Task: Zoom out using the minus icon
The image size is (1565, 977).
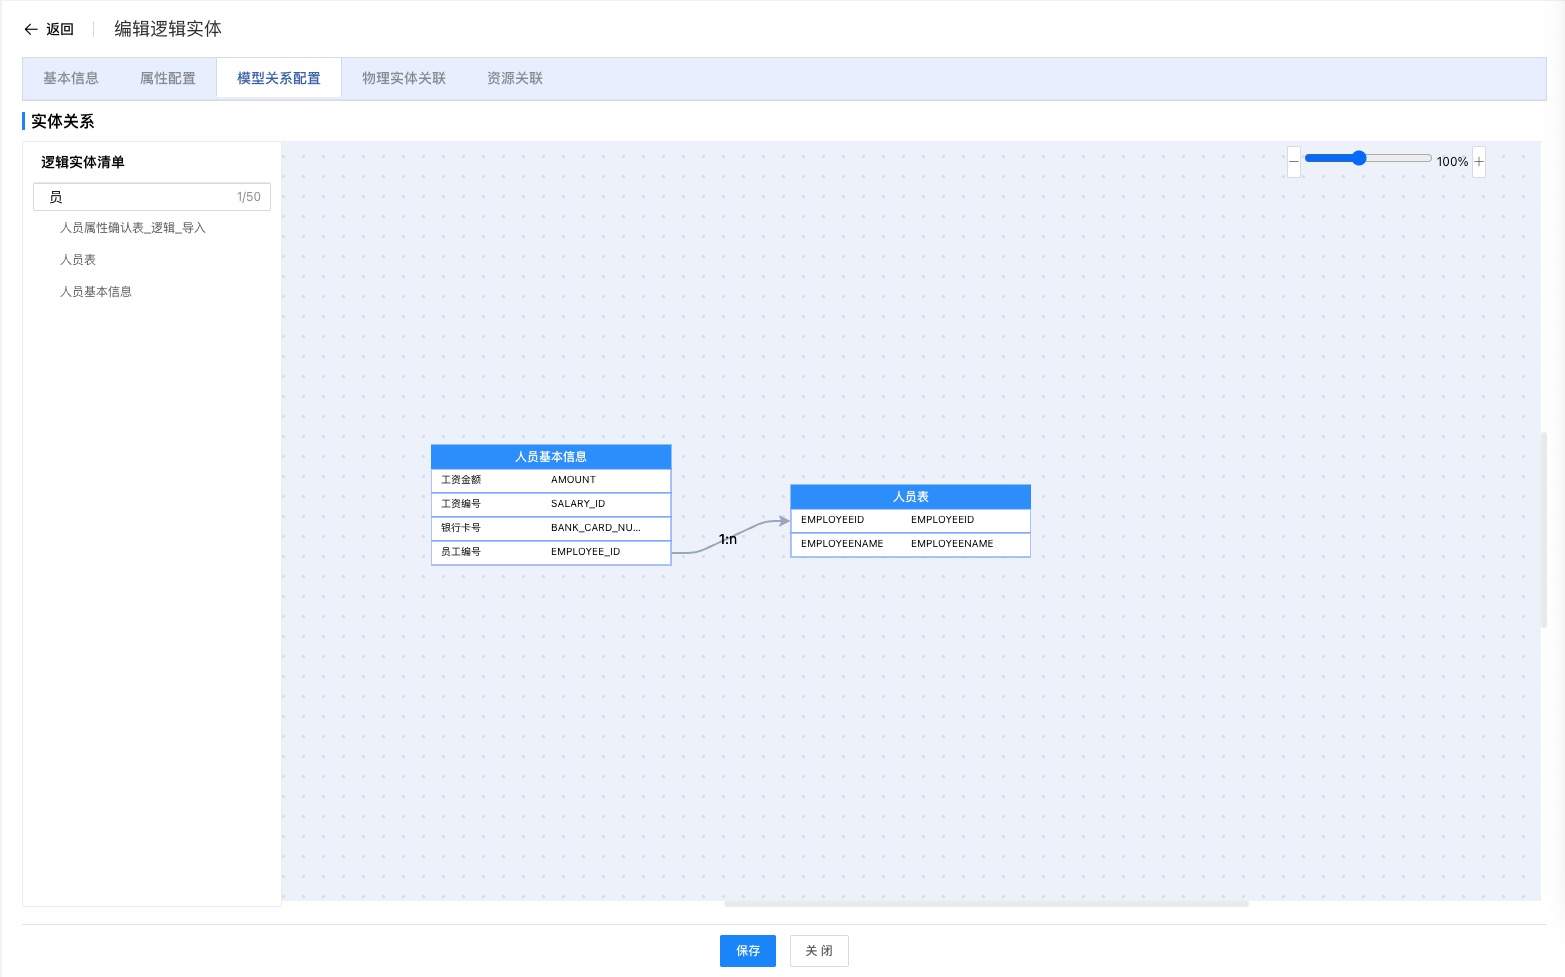Action: point(1294,161)
